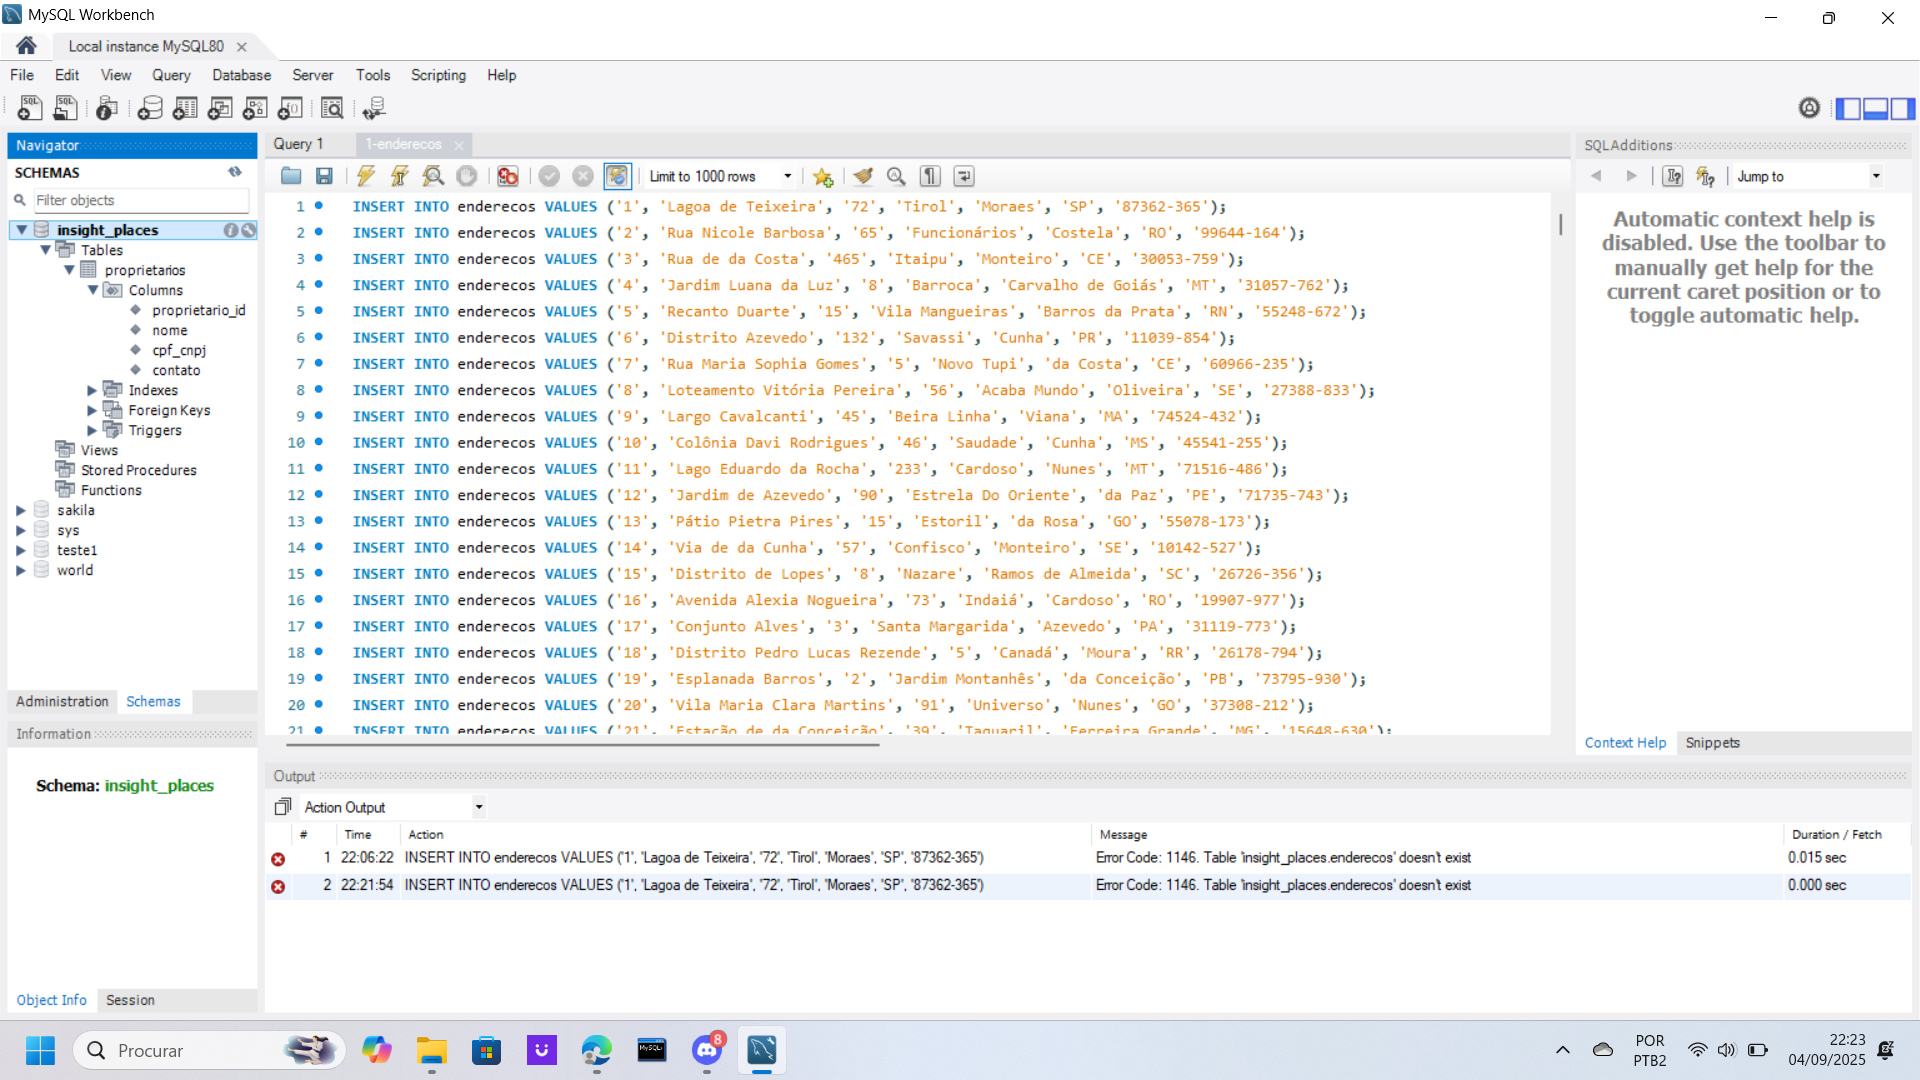This screenshot has width=1920, height=1080.
Task: Toggle stop-on-error script execution
Action: 508,176
